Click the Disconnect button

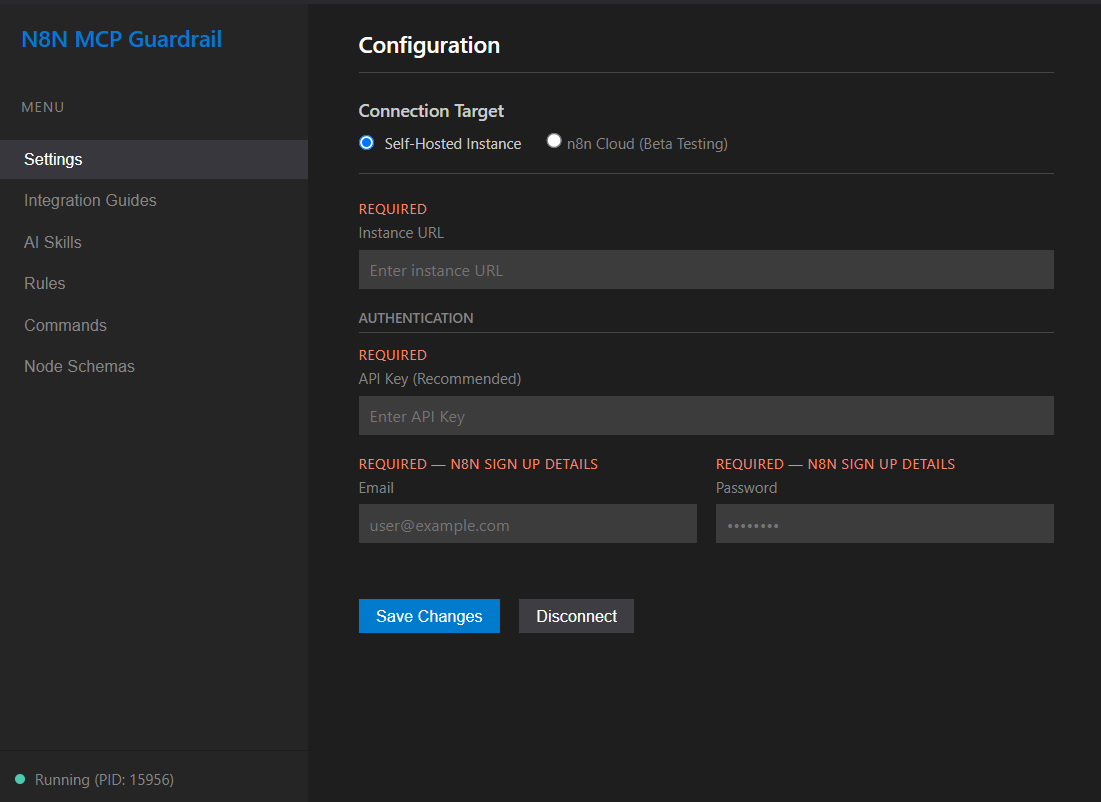click(x=576, y=616)
